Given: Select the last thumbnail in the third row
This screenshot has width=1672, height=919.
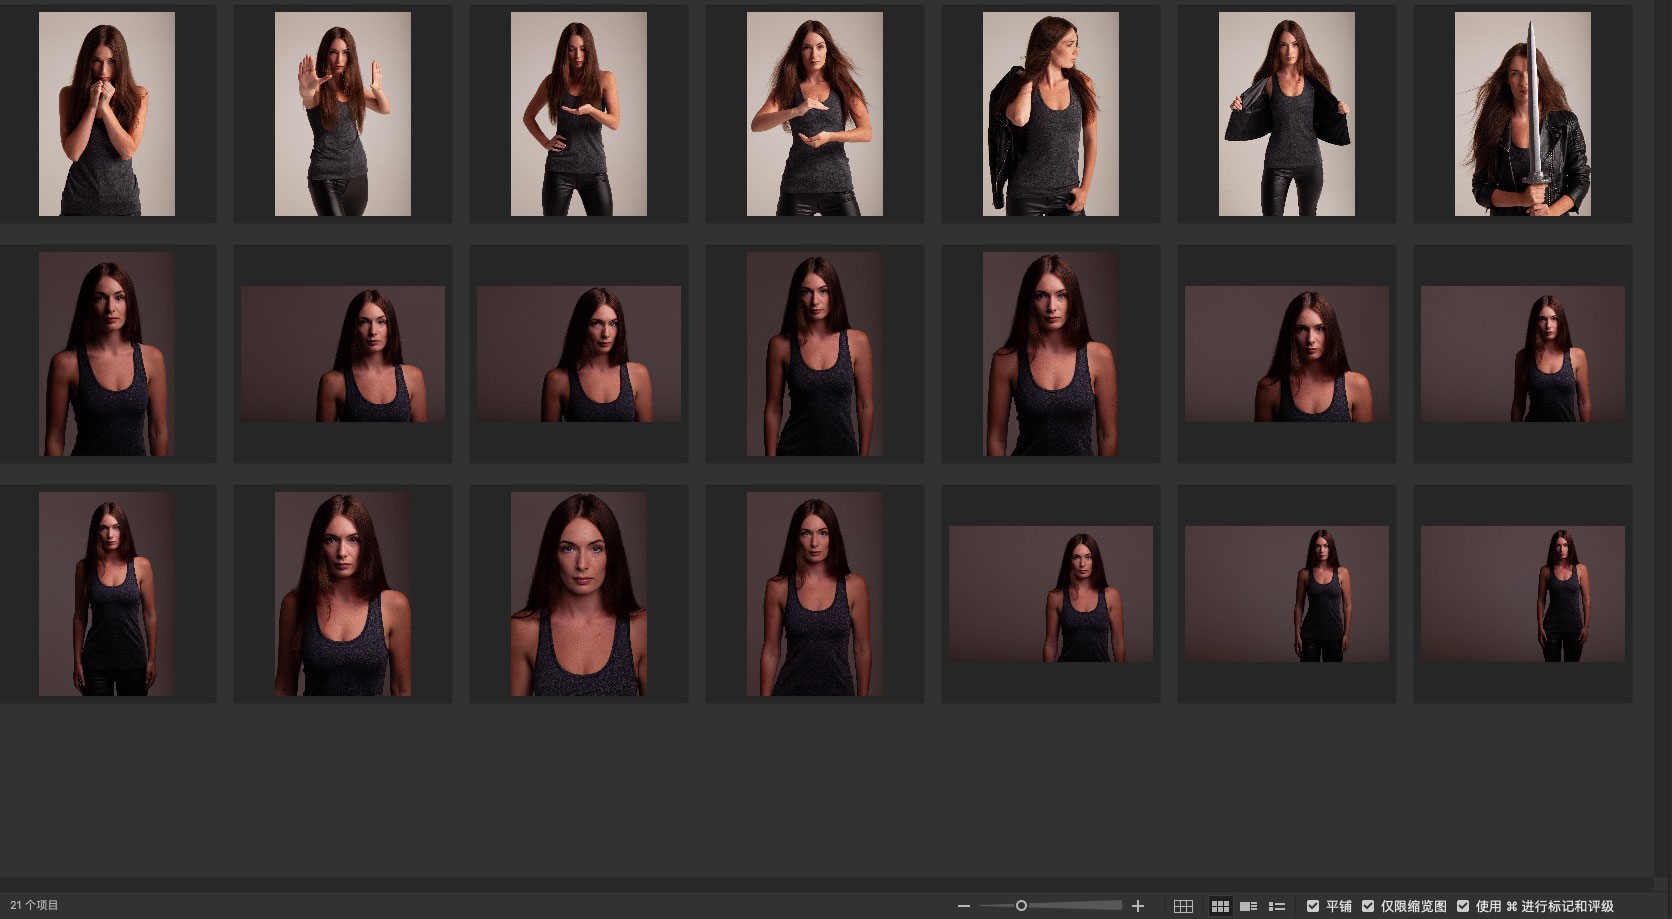Looking at the screenshot, I should point(1522,594).
